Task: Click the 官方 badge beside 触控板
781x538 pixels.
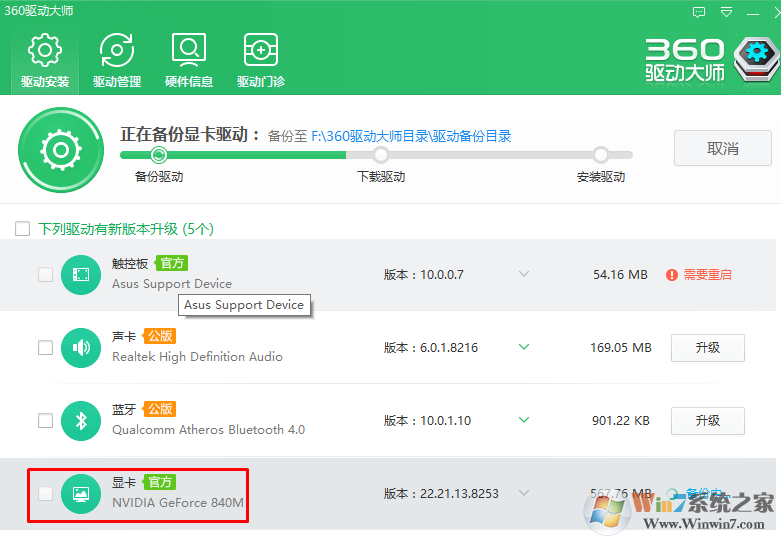Action: (172, 263)
